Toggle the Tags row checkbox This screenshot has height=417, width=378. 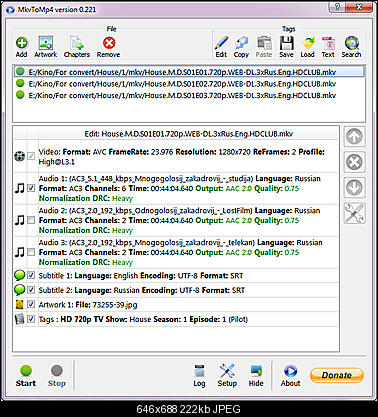point(31,319)
